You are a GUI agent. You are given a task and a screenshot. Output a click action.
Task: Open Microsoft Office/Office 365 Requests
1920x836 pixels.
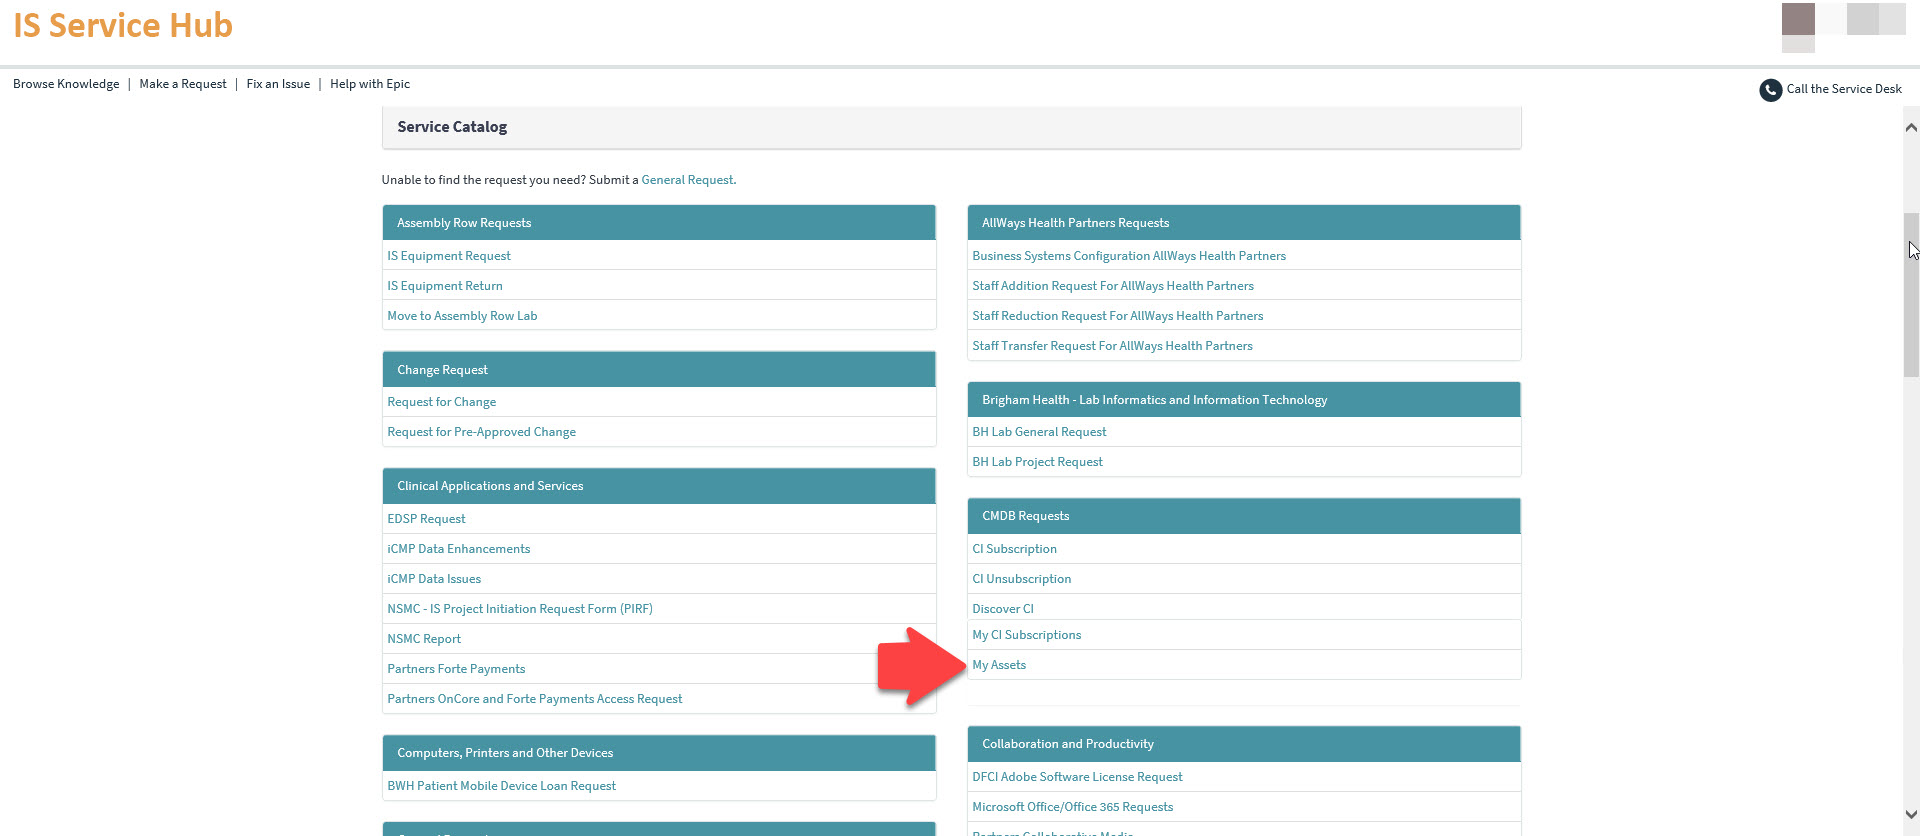(1072, 807)
